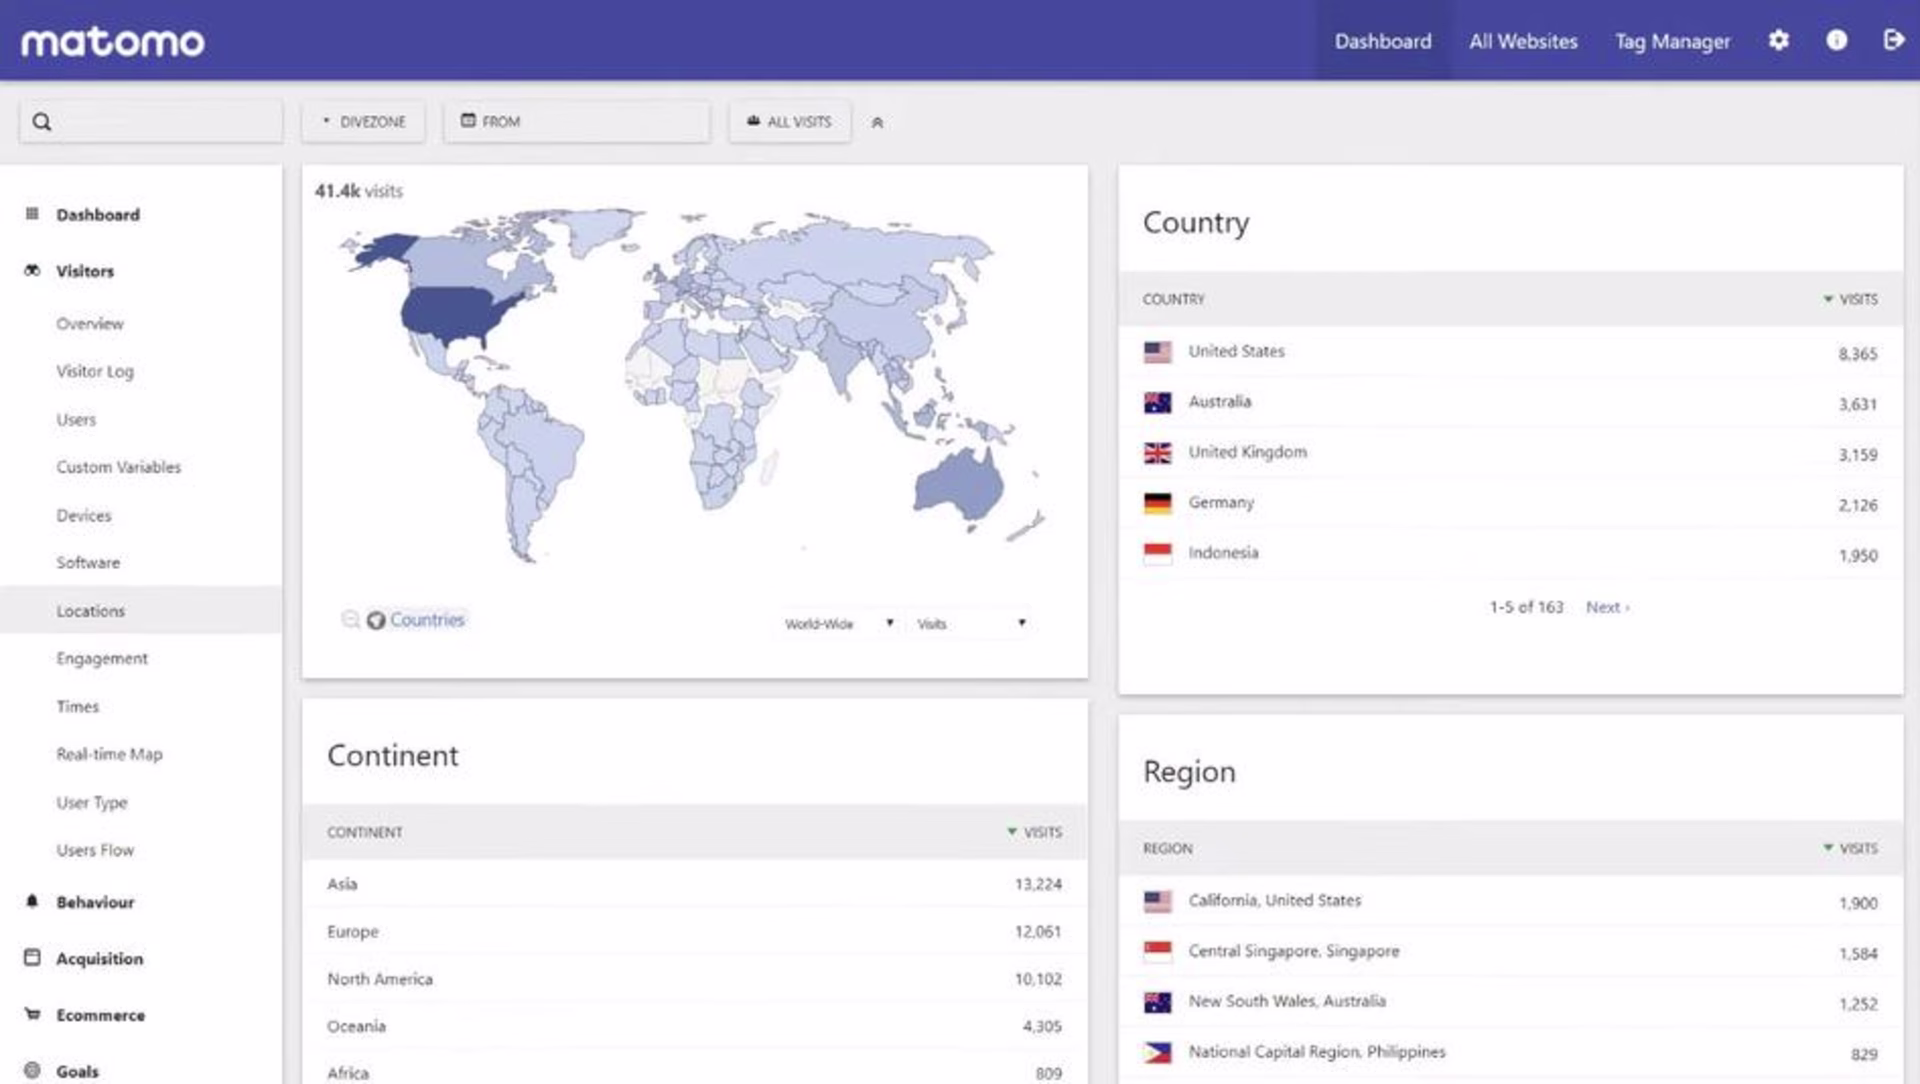1920x1084 pixels.
Task: Open the FROM date range picker
Action: (x=576, y=122)
